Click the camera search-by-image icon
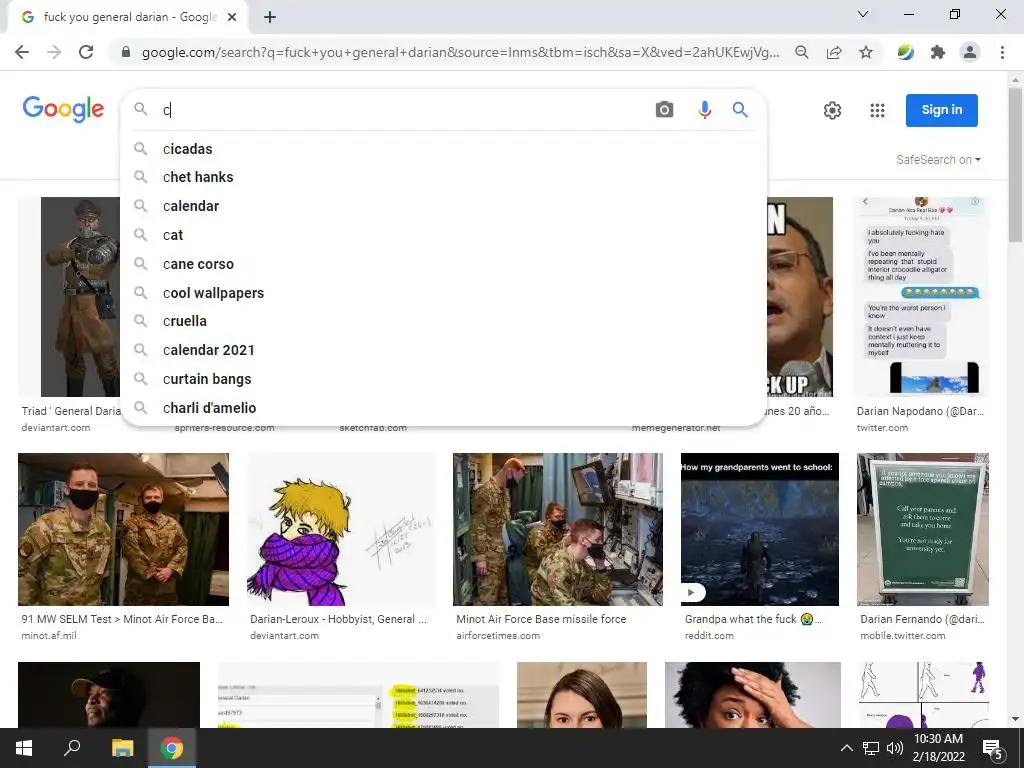This screenshot has height=768, width=1024. pyautogui.click(x=664, y=110)
